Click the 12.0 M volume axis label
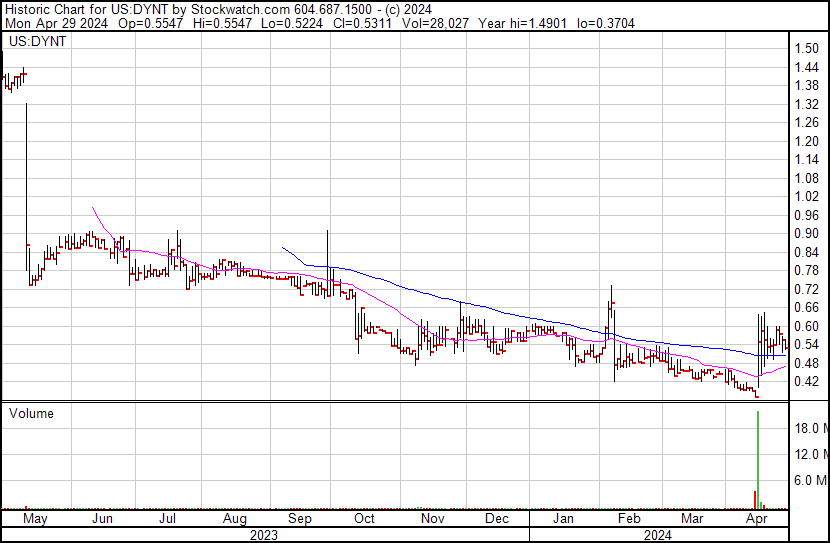This screenshot has width=830, height=543. (811, 454)
